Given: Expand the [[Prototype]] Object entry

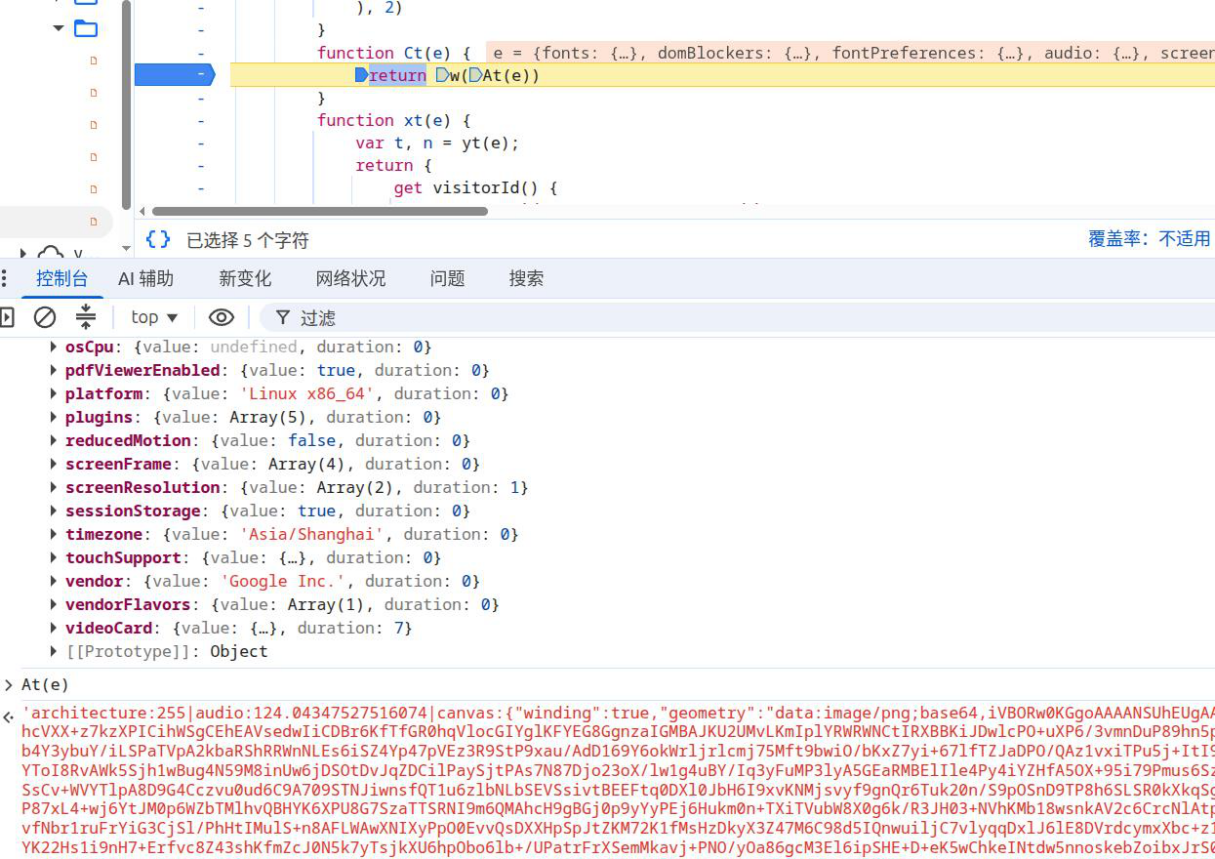Looking at the screenshot, I should coord(53,652).
